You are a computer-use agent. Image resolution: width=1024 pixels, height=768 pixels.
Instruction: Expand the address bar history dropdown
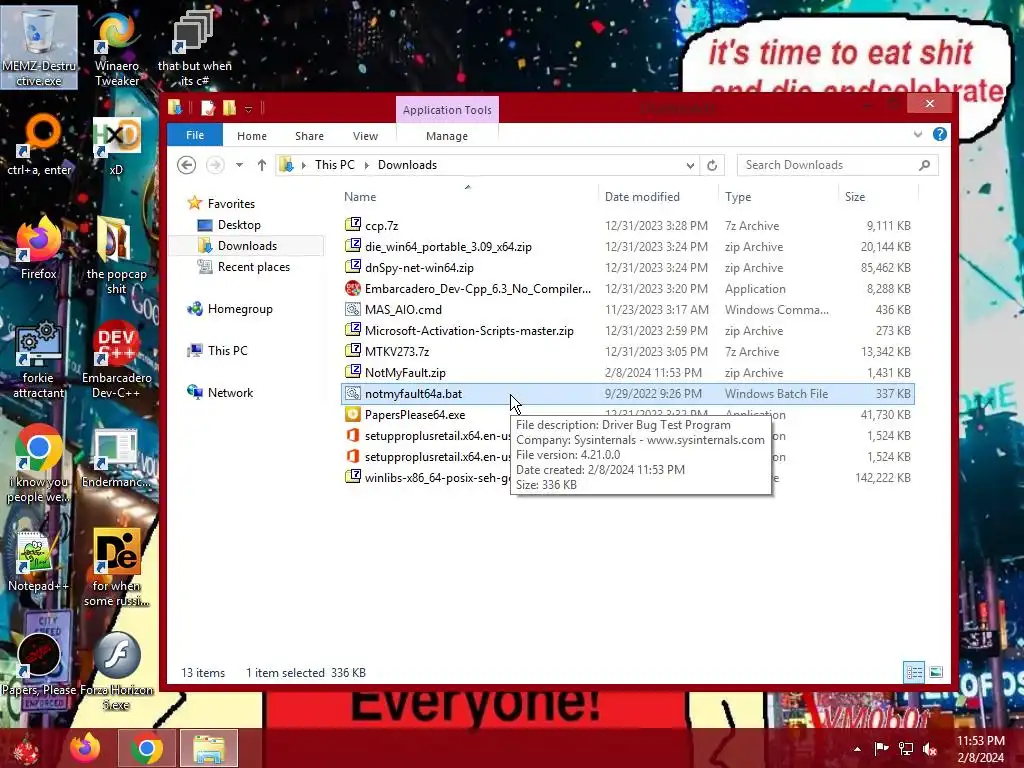point(690,165)
